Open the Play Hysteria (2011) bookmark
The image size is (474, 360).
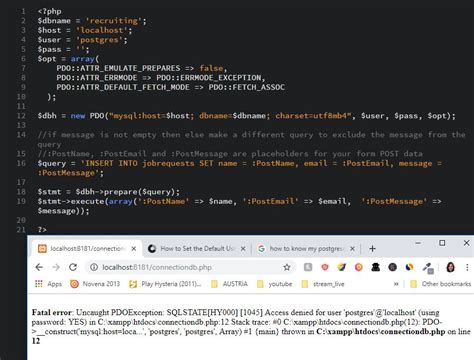(x=165, y=284)
